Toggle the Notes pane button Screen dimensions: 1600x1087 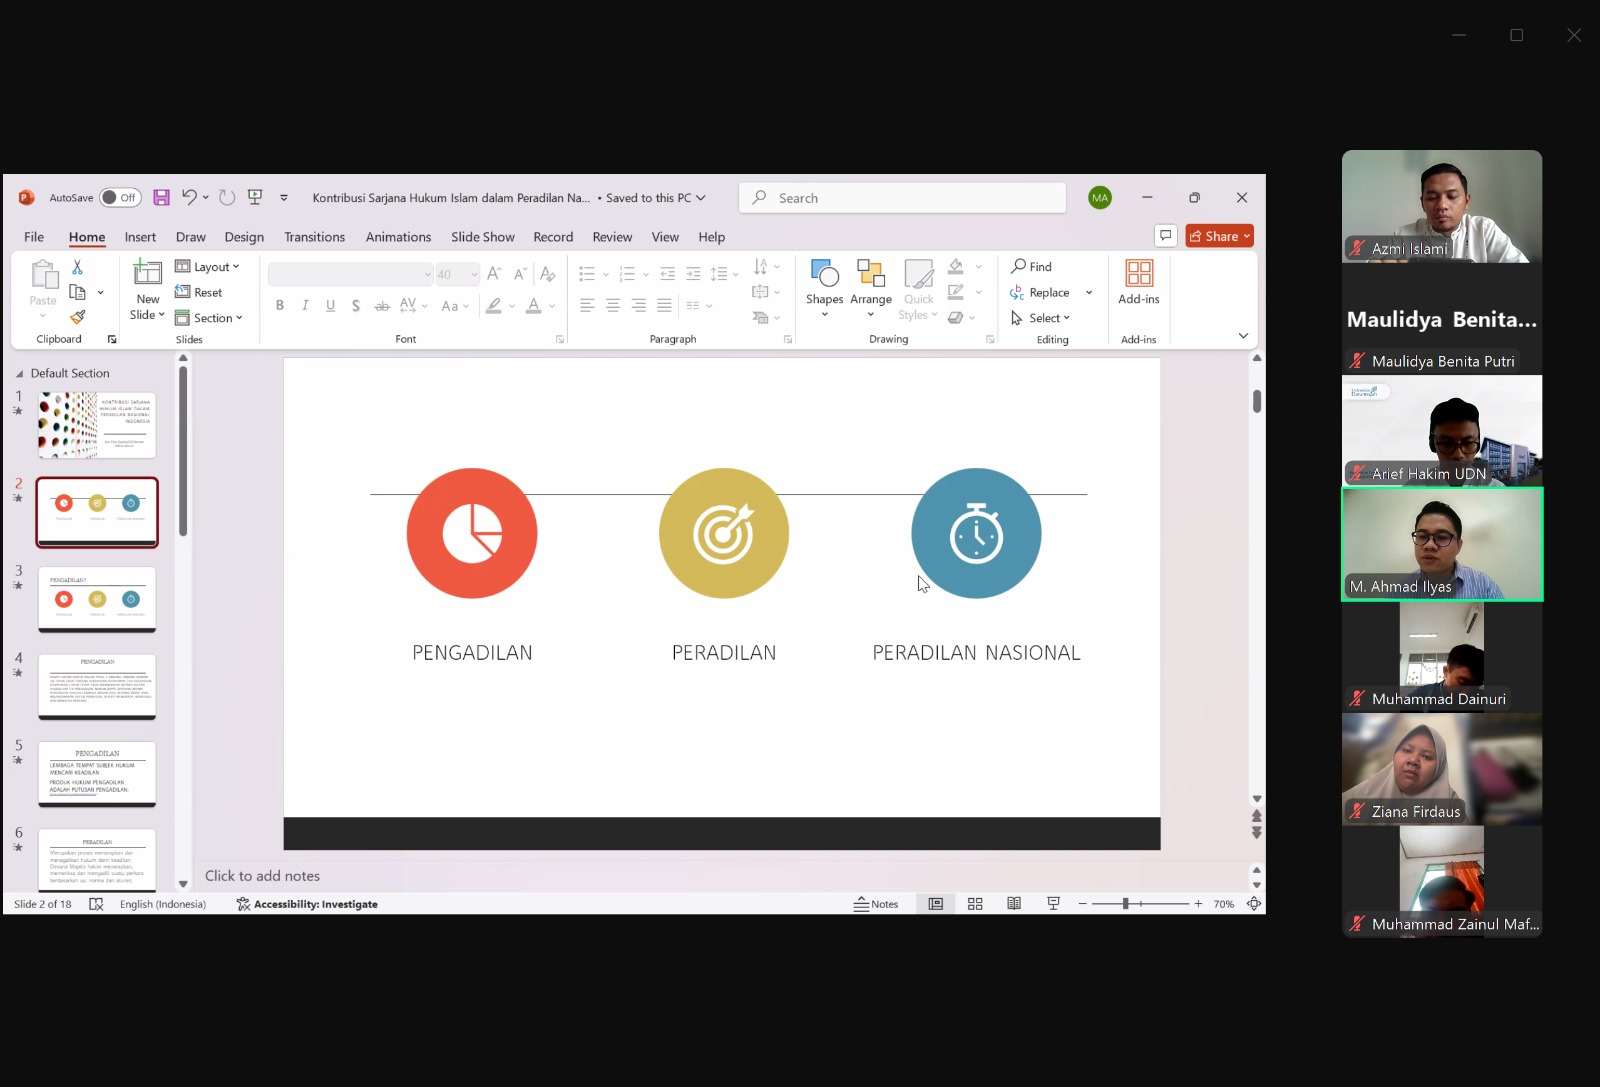(x=876, y=904)
